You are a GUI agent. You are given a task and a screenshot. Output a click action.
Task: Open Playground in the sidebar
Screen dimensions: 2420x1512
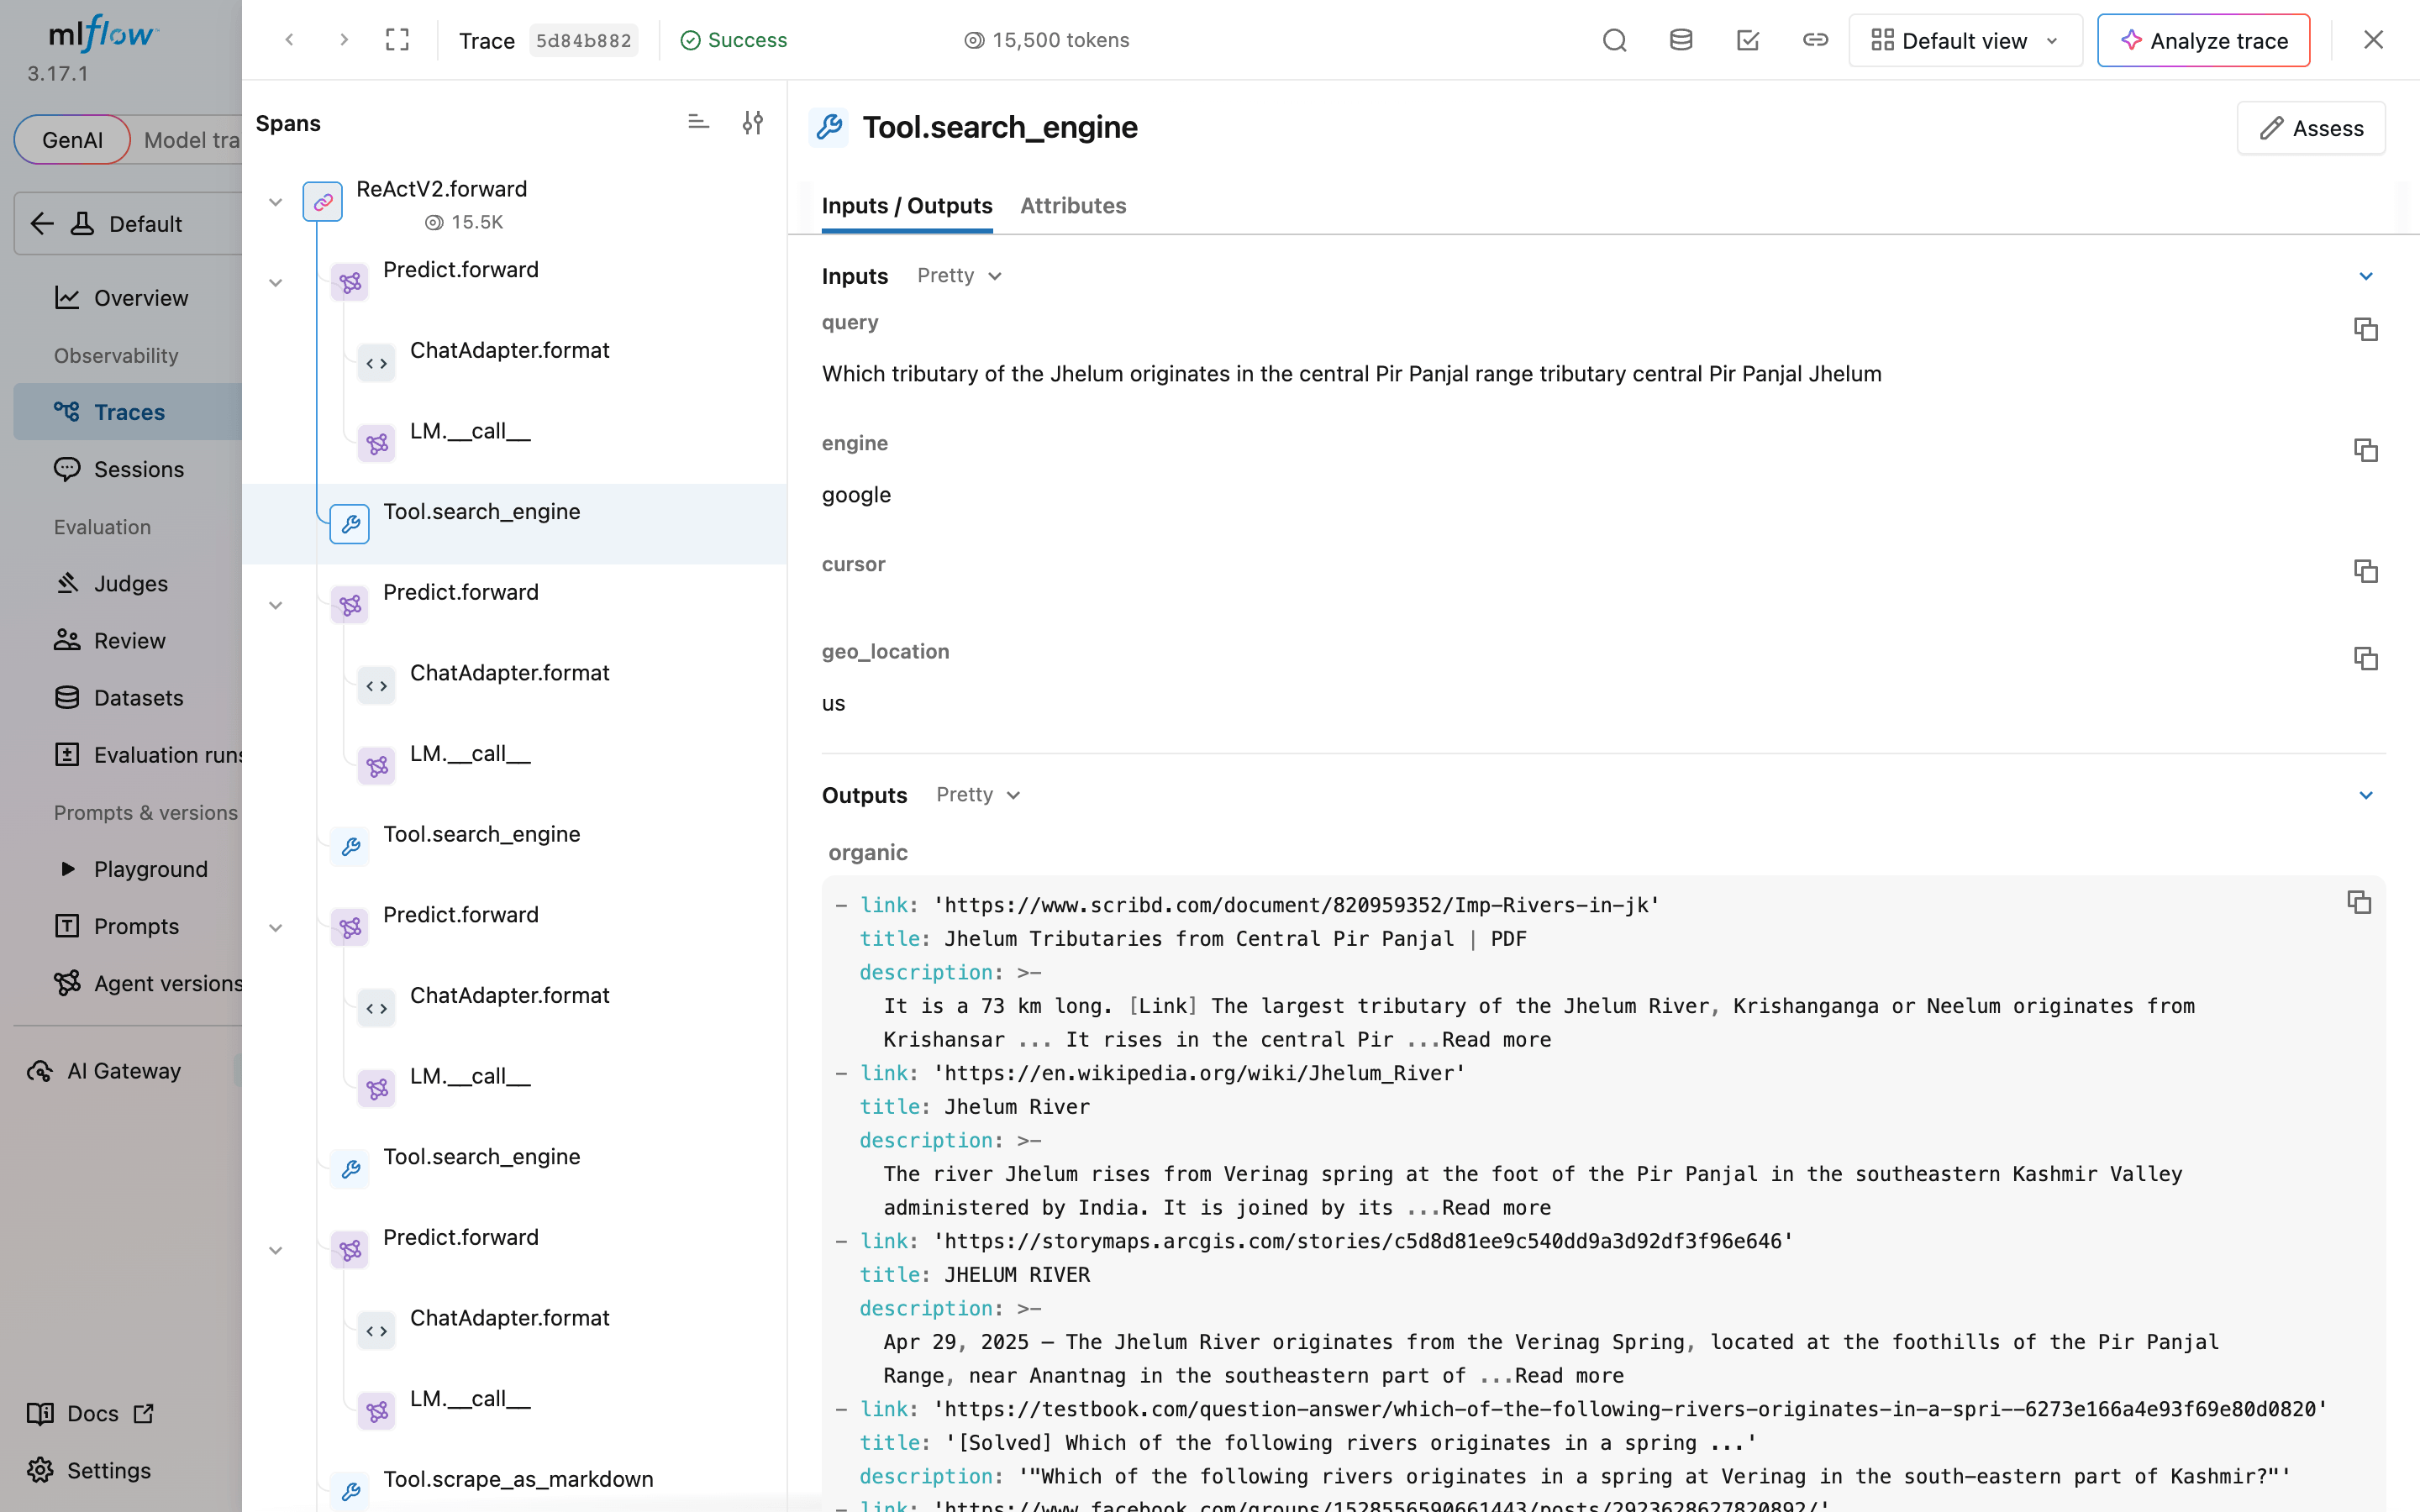(128, 869)
